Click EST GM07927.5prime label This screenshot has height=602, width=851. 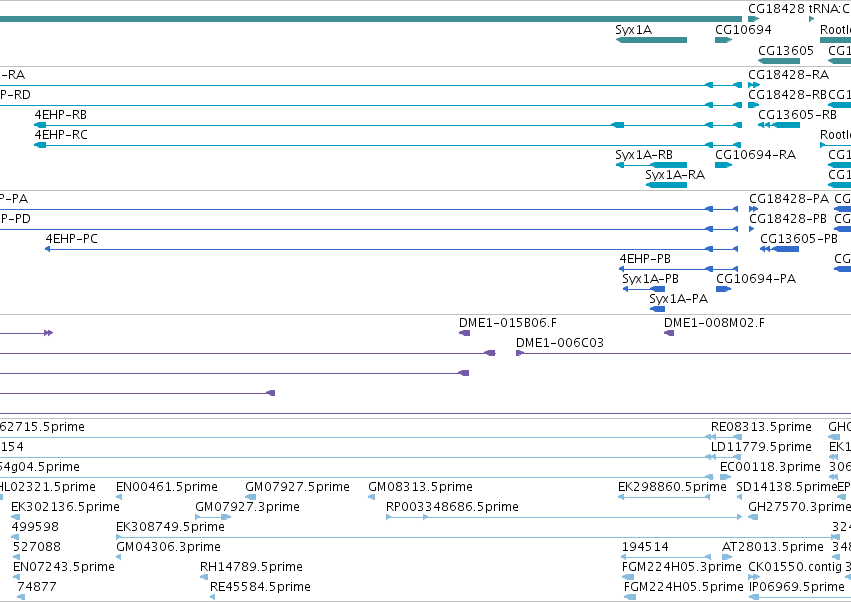pyautogui.click(x=297, y=487)
